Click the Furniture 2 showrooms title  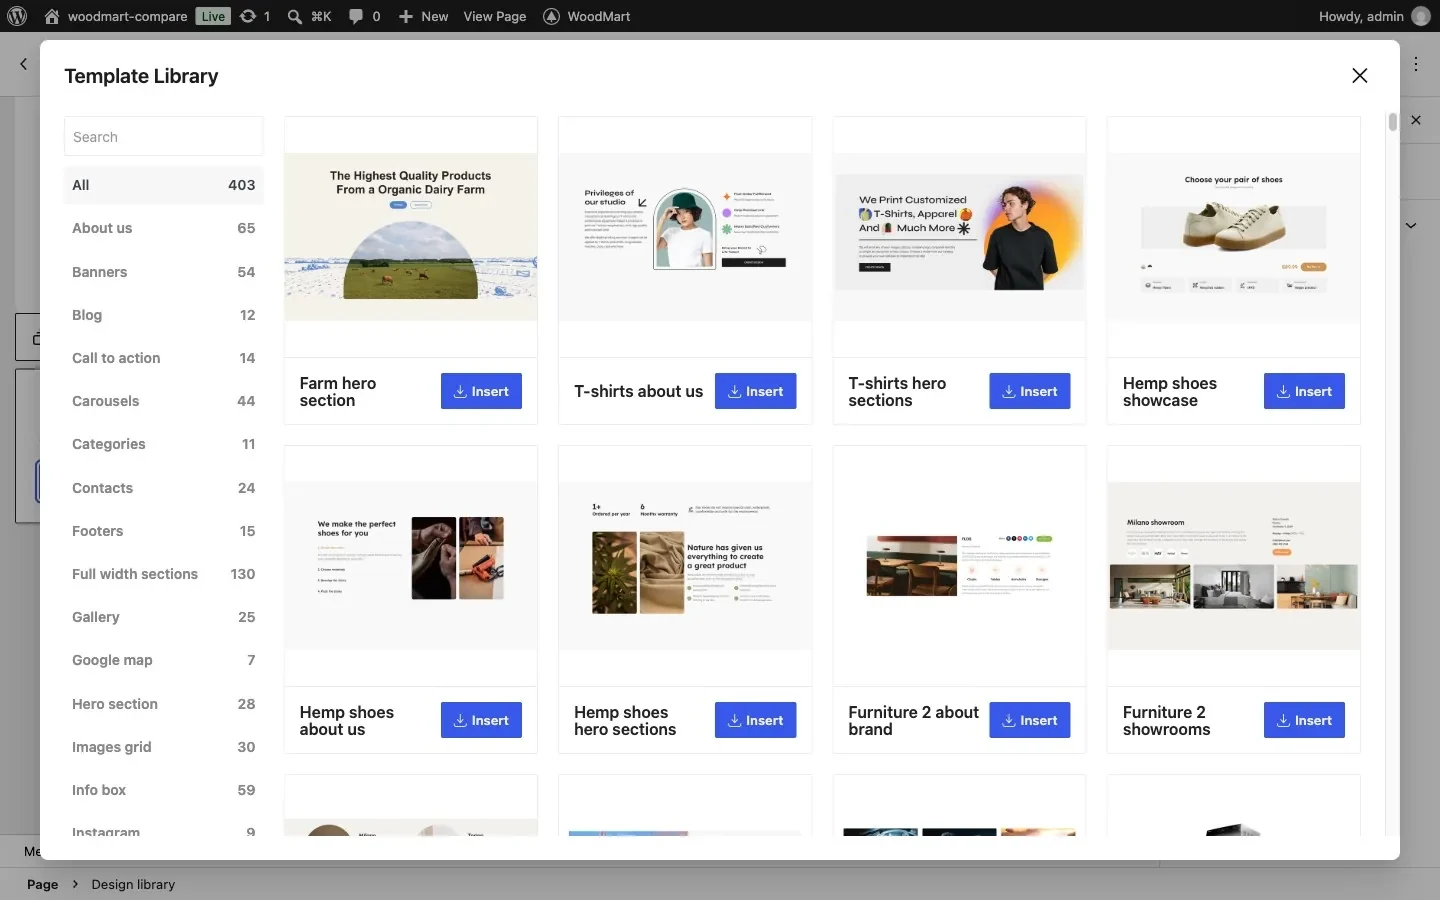pos(1166,721)
